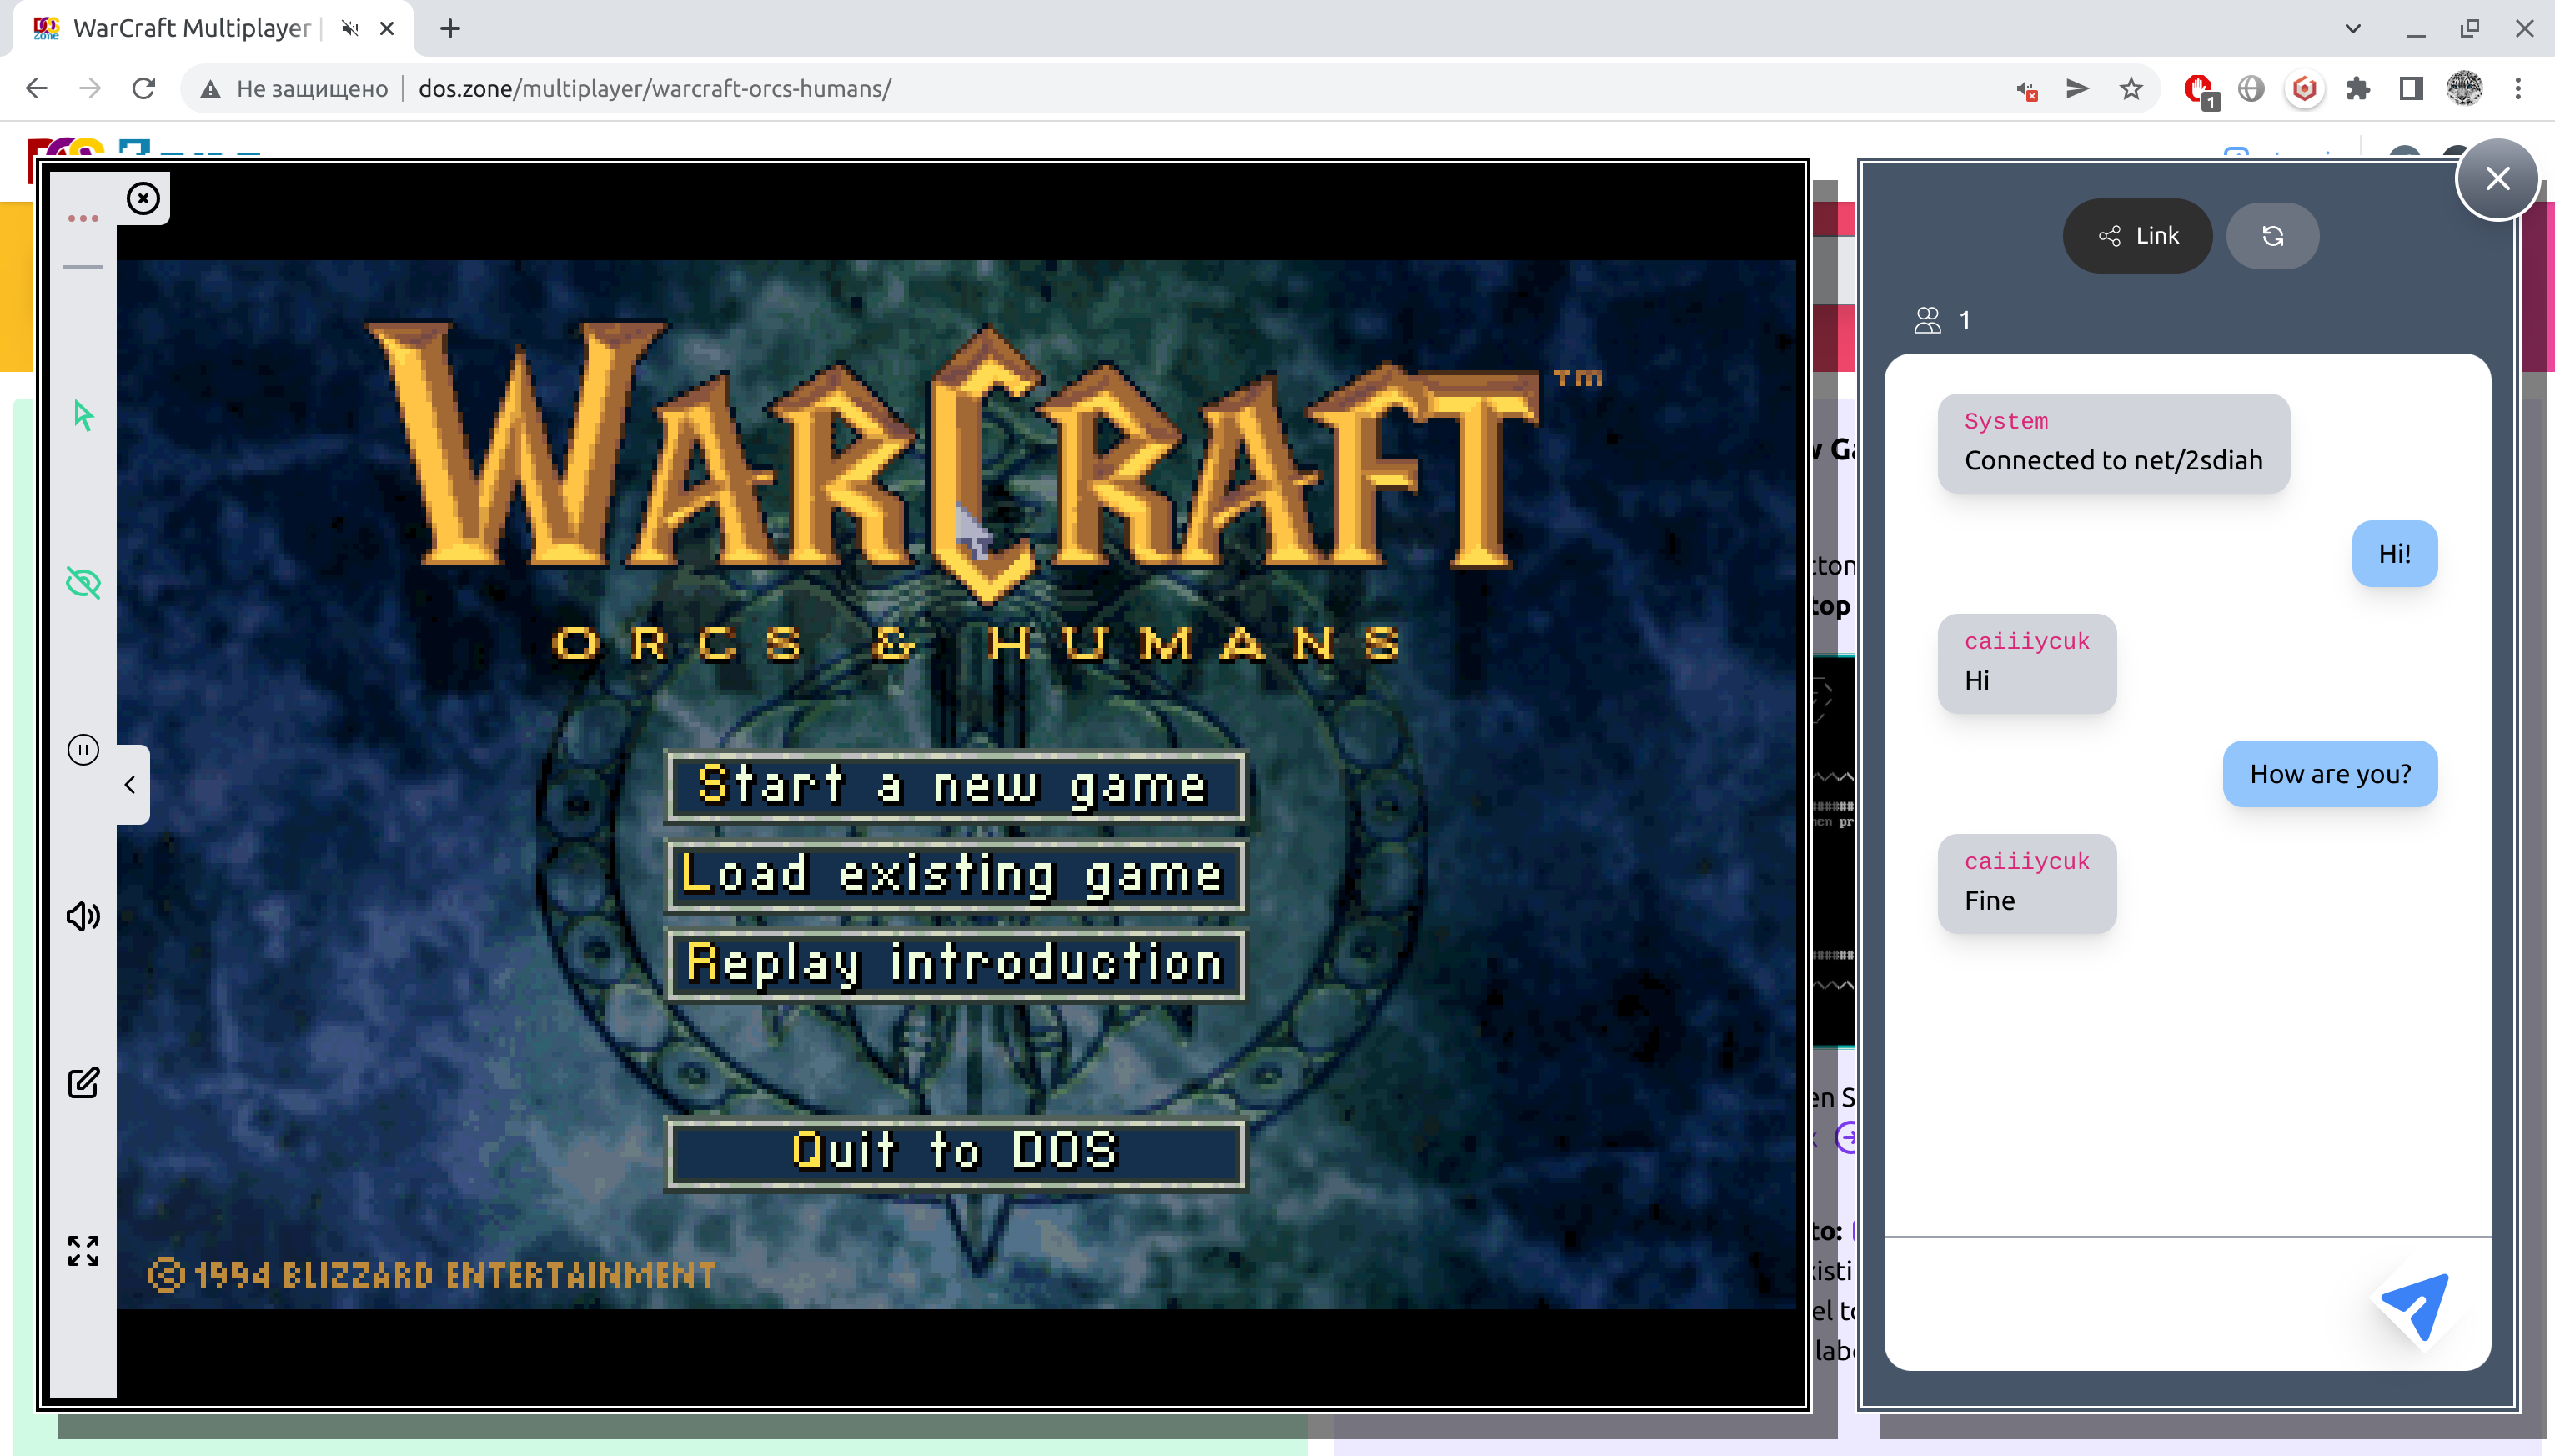Click the refresh connection button in chat panel

click(2272, 236)
